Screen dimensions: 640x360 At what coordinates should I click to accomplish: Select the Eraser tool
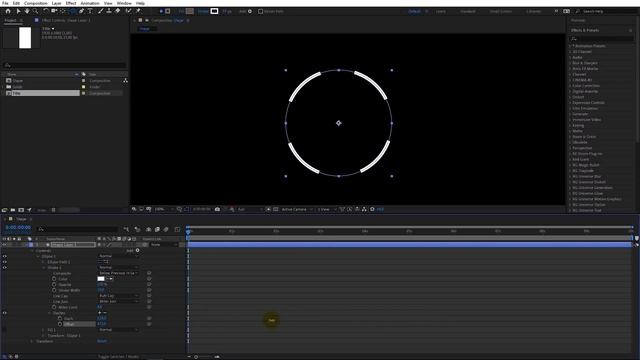118,11
